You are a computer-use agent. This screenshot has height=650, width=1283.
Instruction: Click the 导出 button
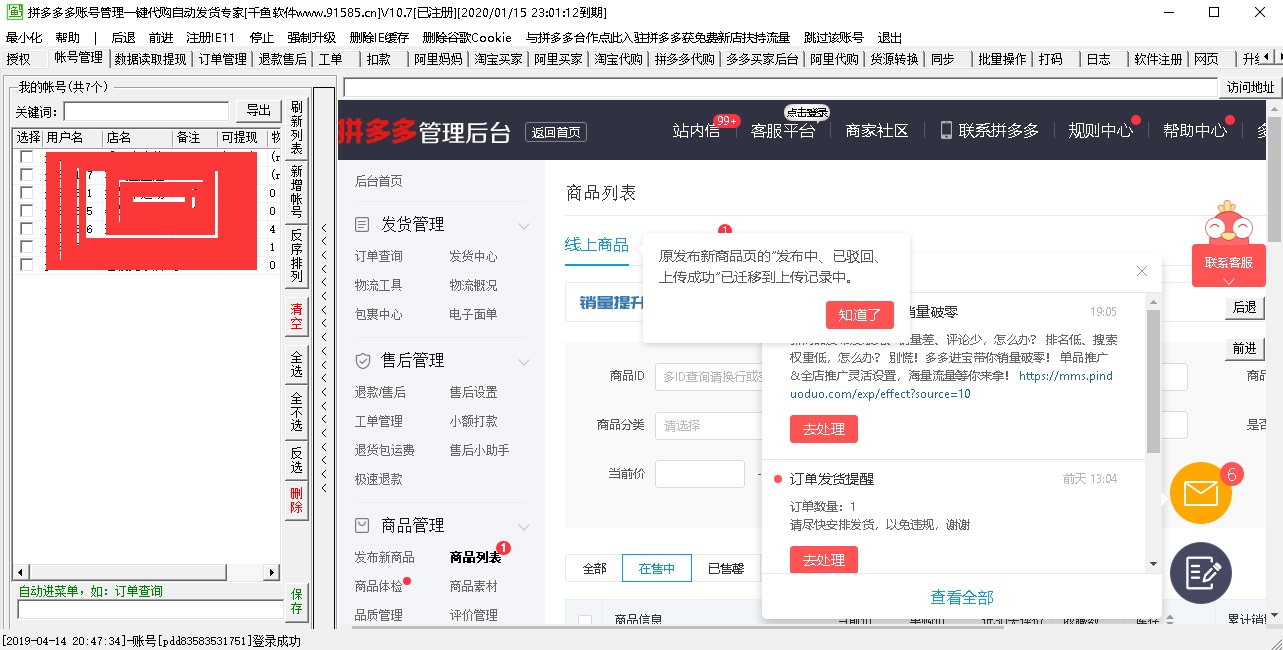(x=258, y=111)
